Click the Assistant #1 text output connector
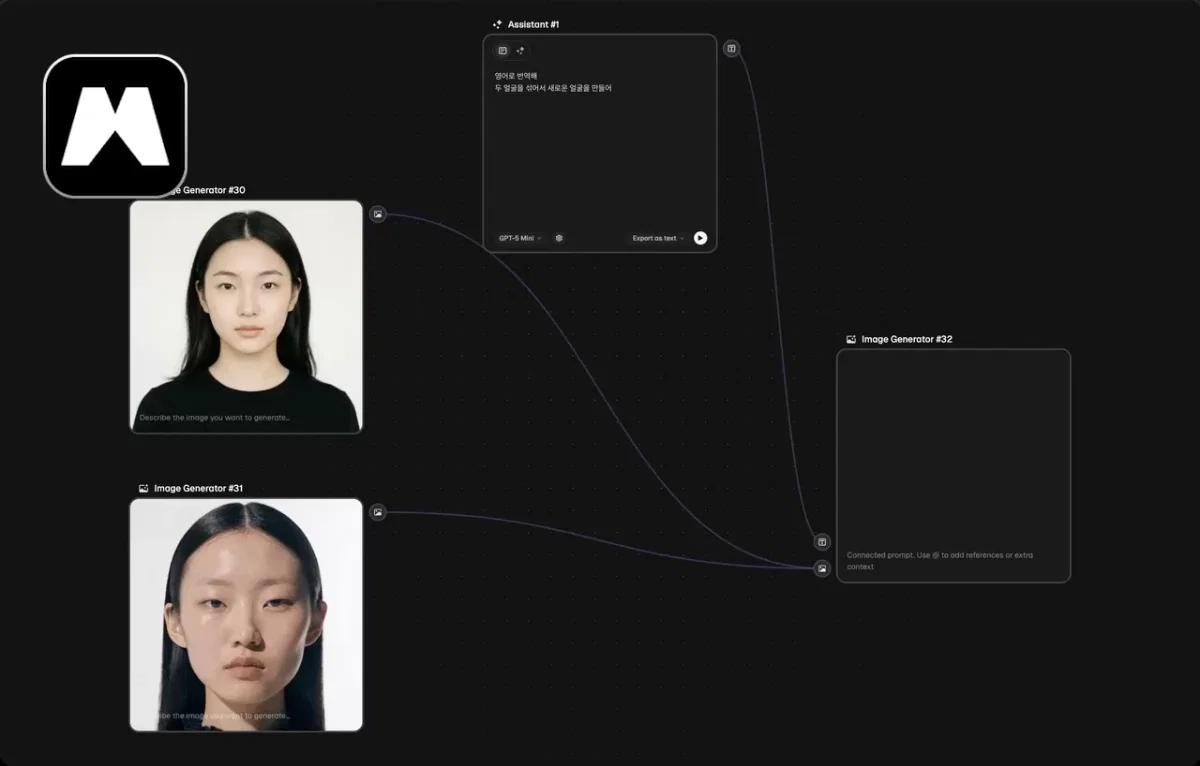This screenshot has width=1200, height=766. (x=732, y=48)
